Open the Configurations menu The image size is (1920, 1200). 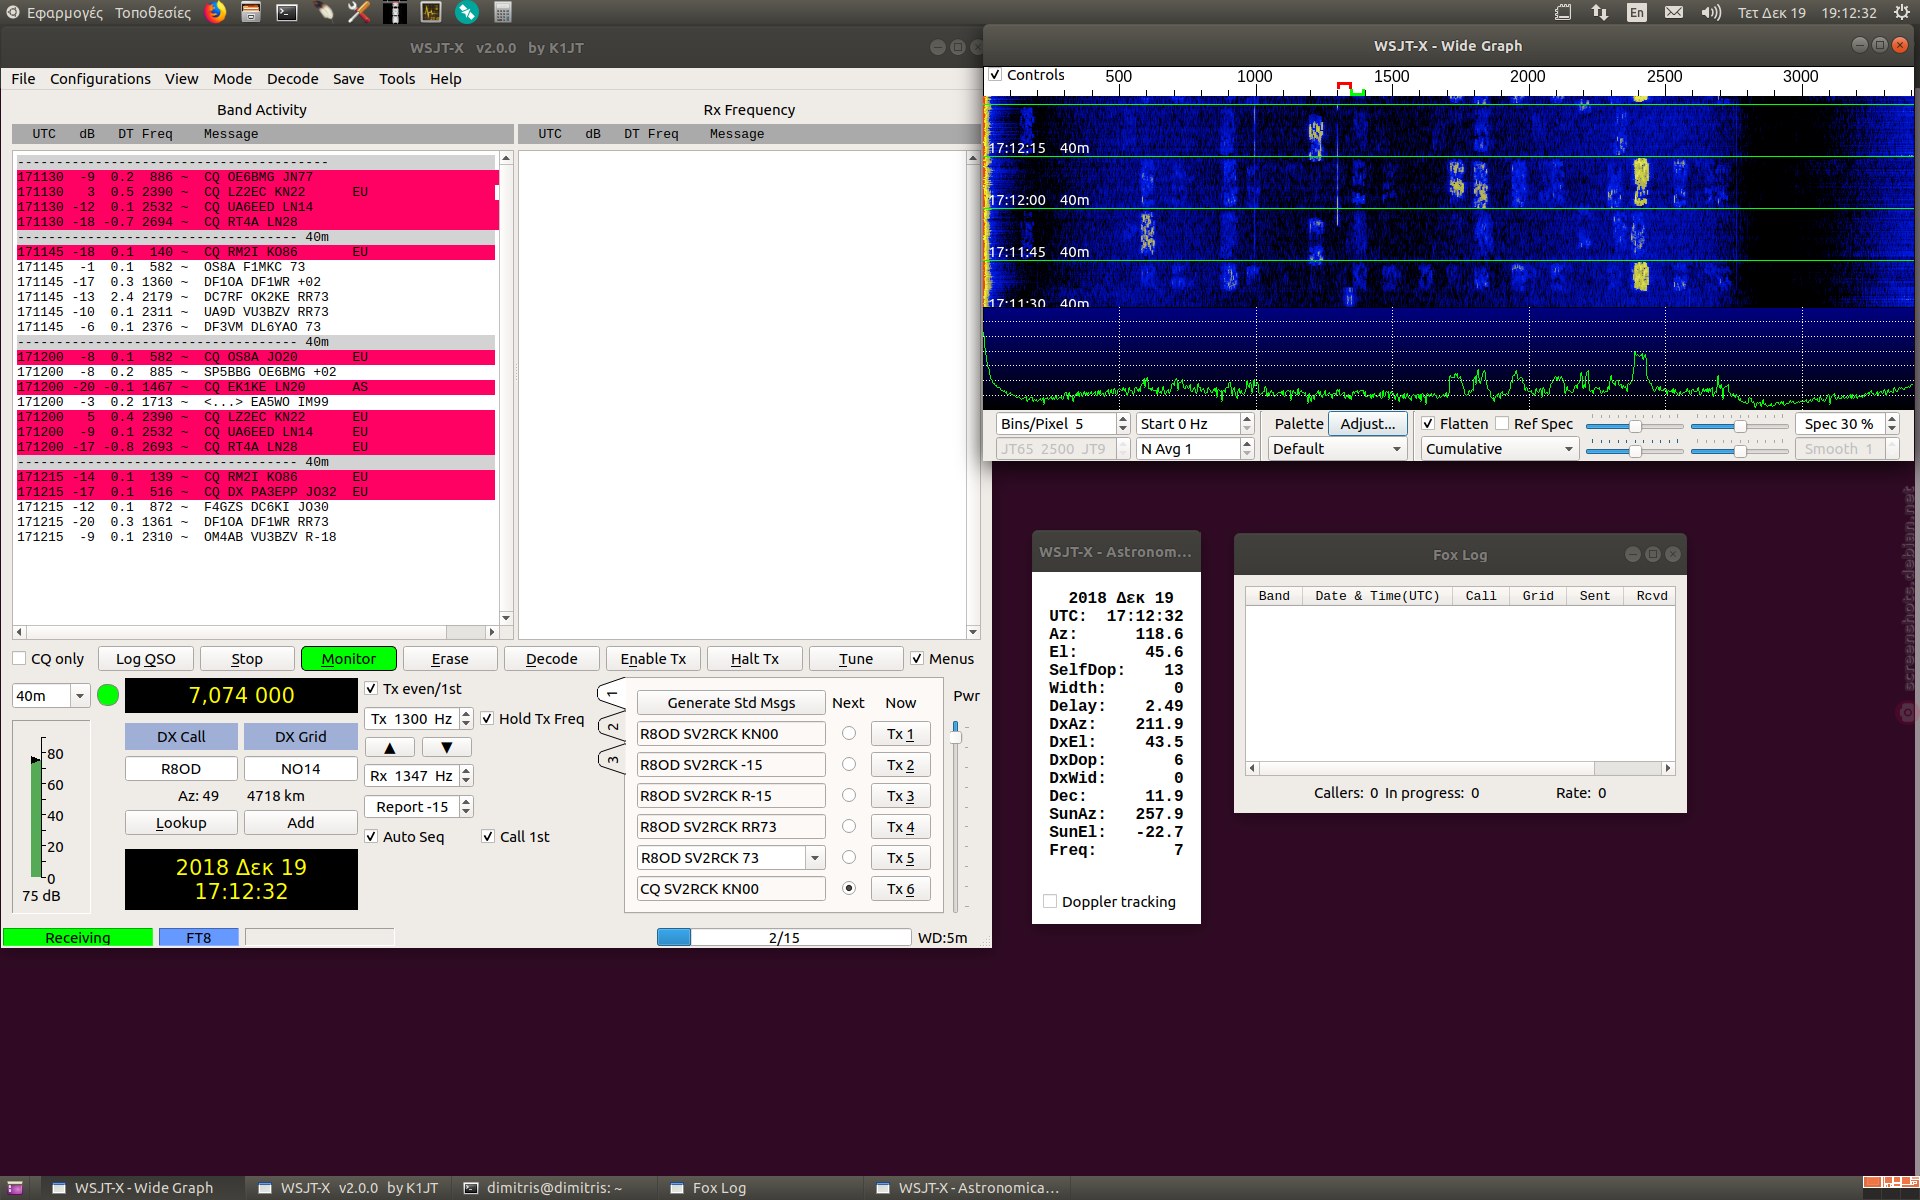(100, 79)
